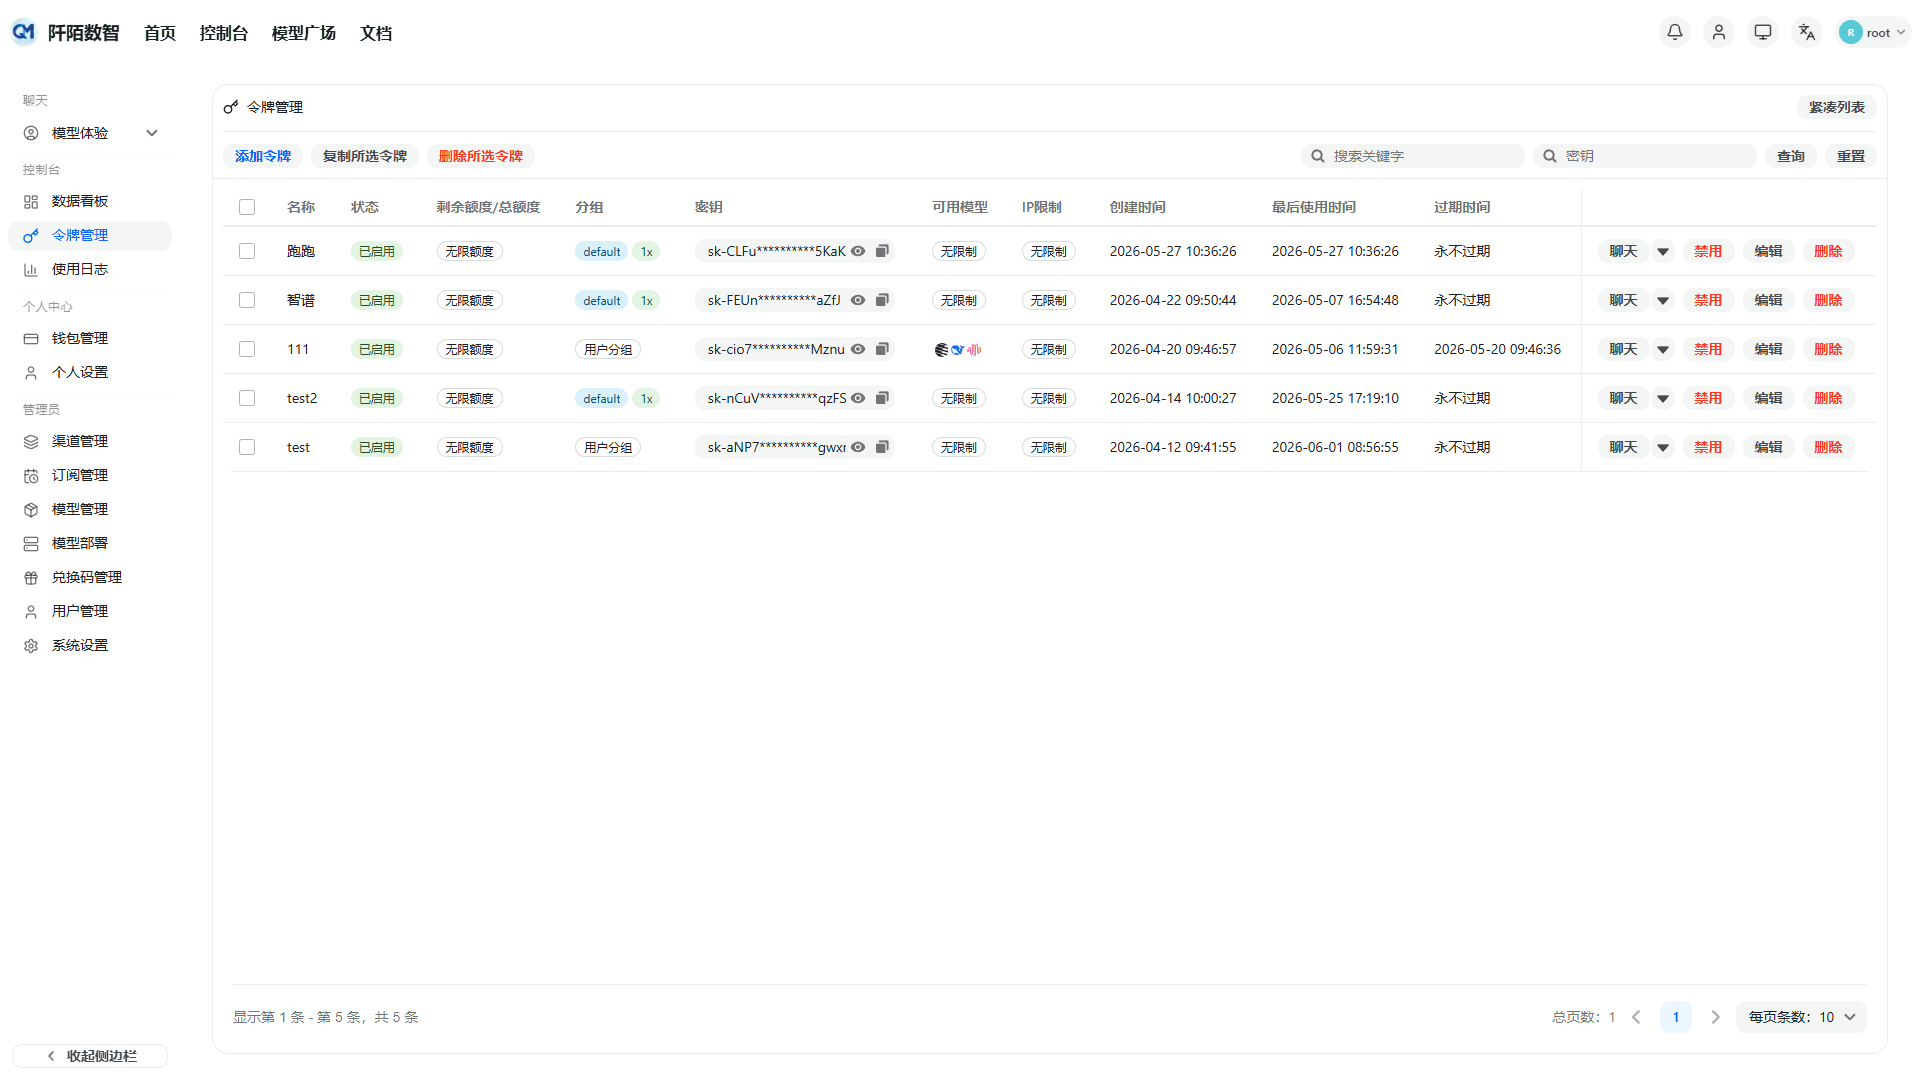Open the 每页条数 page size dropdown
Viewport: 1920px width, 1080px height.
tap(1801, 1017)
